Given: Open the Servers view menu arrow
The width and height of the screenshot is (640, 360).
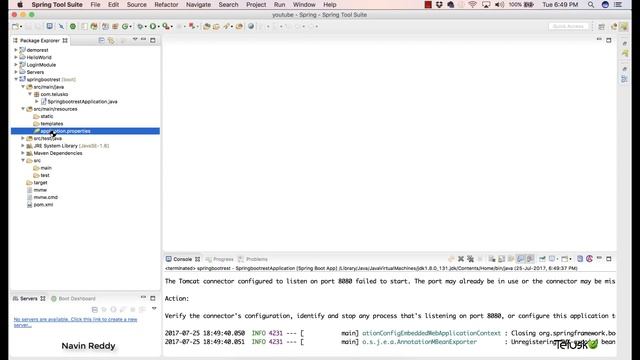Looking at the screenshot, I should (x=154, y=309).
